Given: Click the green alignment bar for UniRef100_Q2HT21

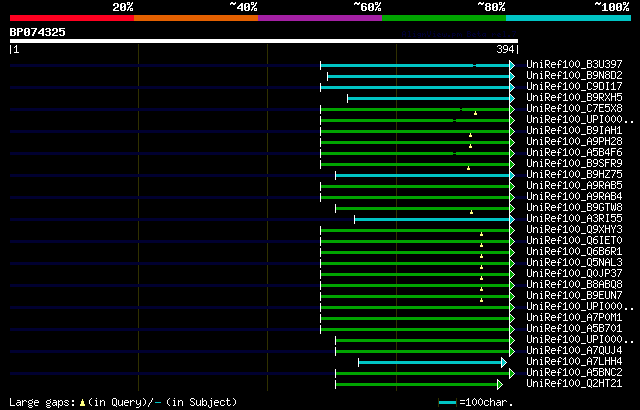Looking at the screenshot, I should coord(416,385).
